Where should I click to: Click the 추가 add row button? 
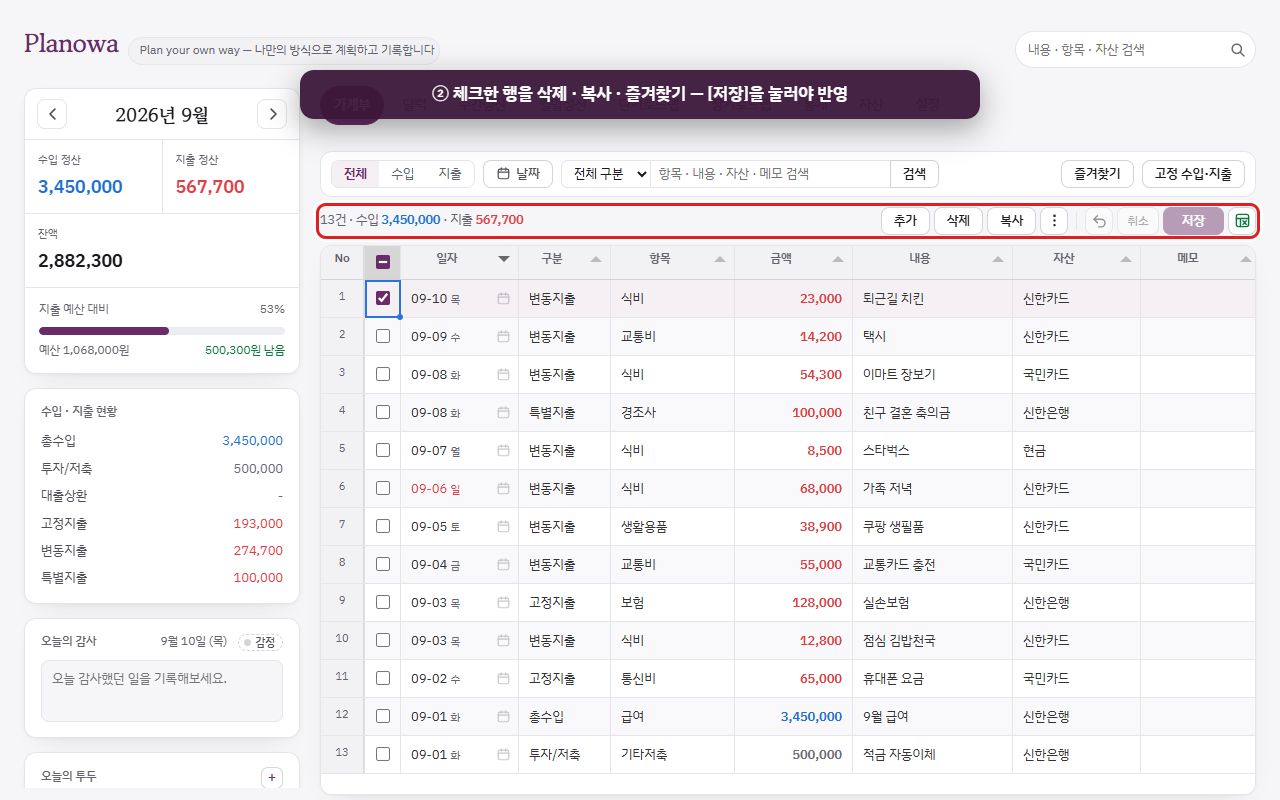pos(905,221)
